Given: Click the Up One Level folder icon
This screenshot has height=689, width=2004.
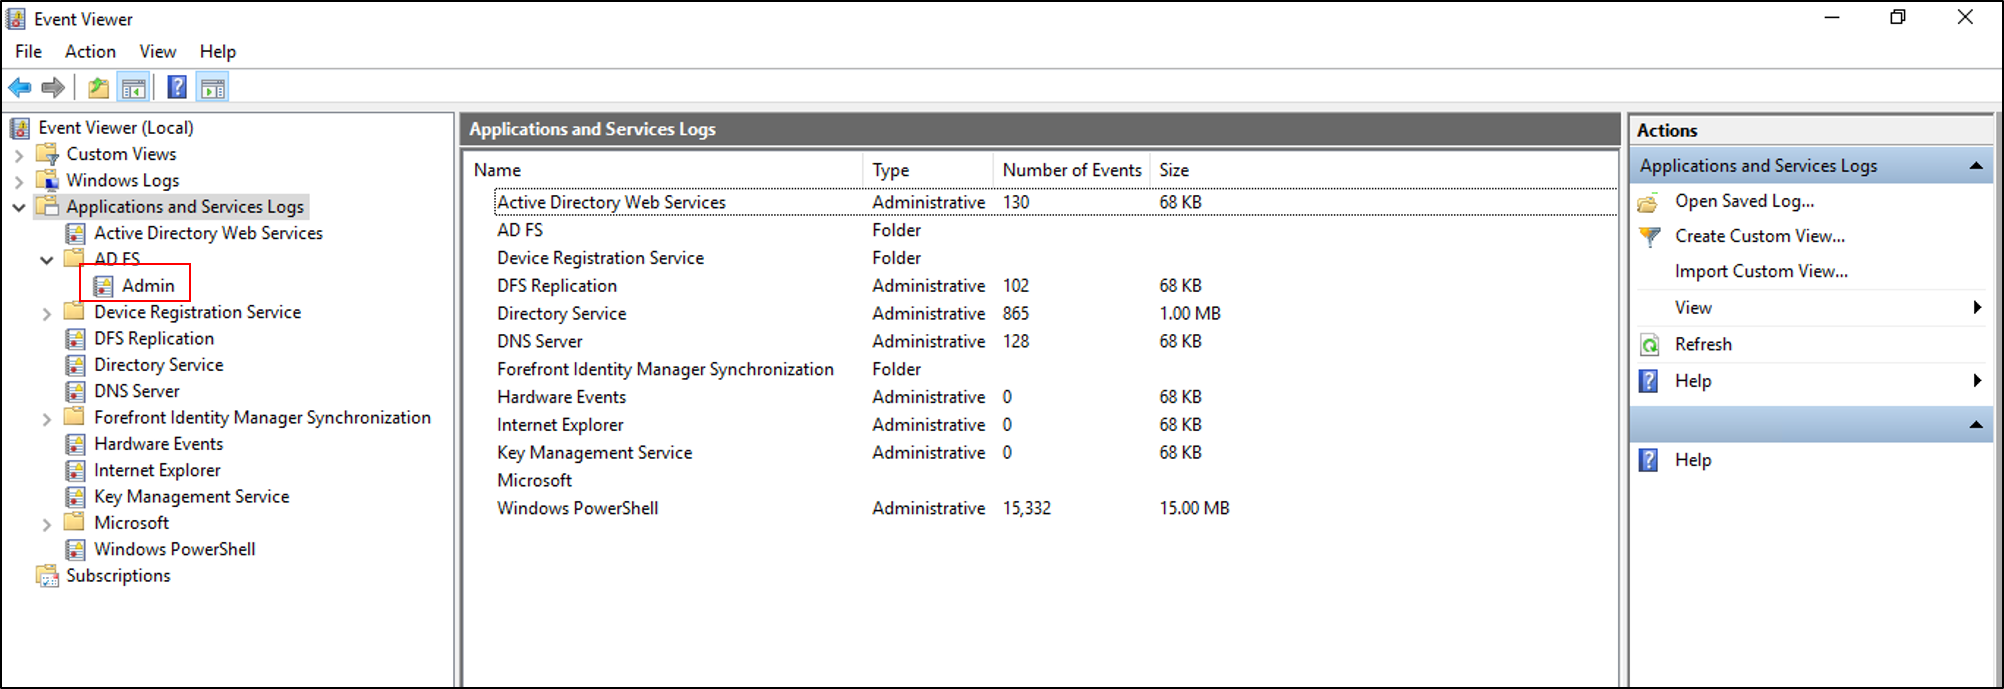Looking at the screenshot, I should [98, 88].
